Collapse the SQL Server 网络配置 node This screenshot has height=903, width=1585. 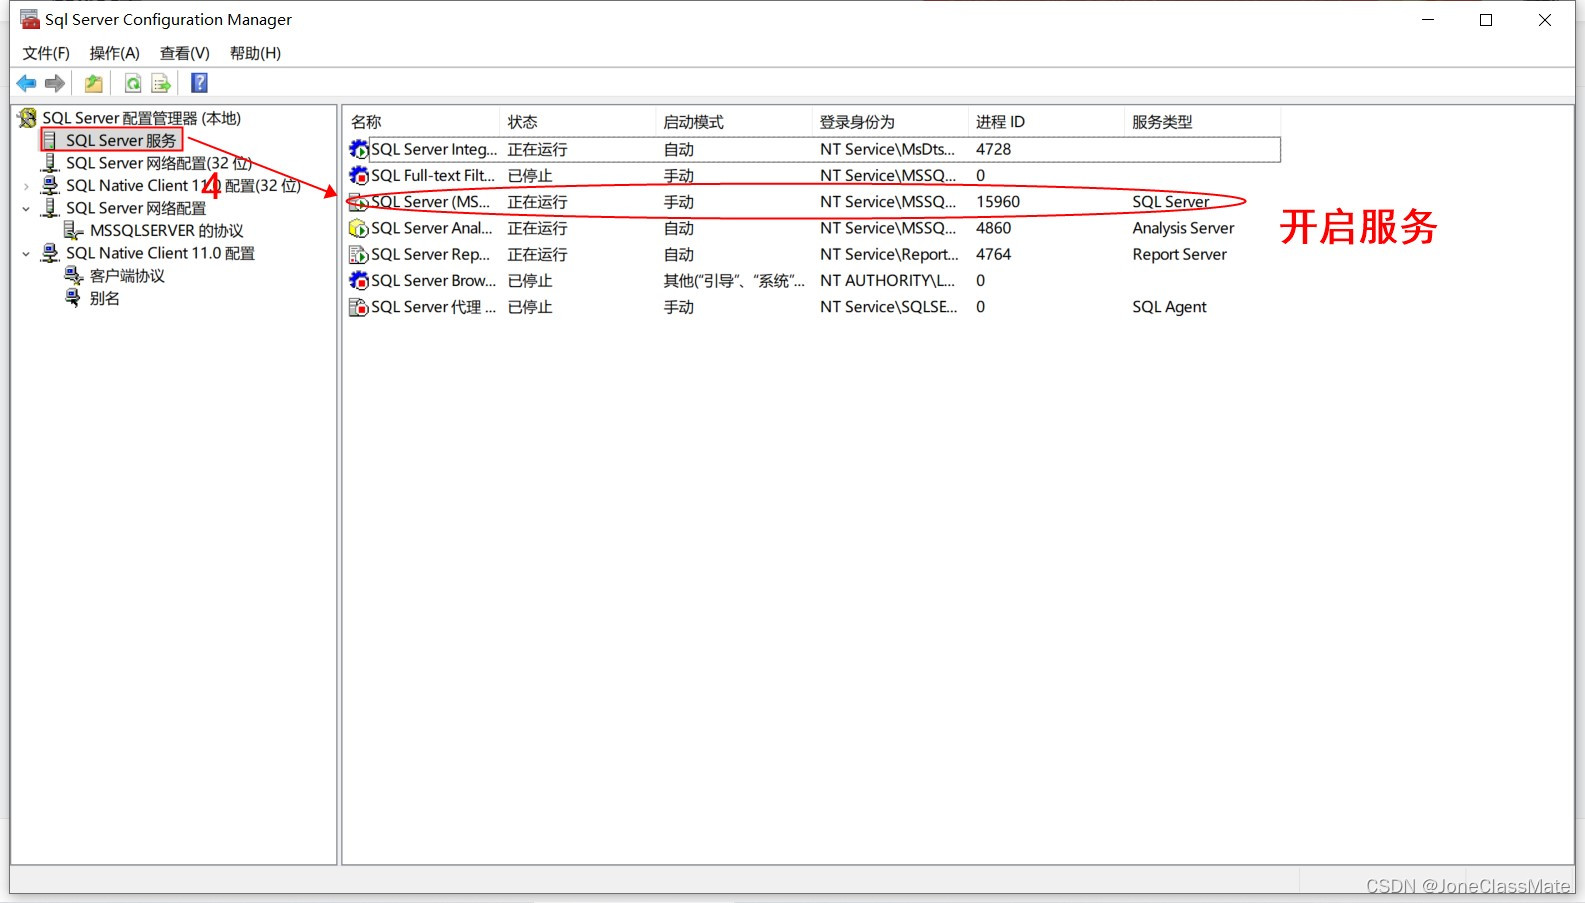coord(26,209)
